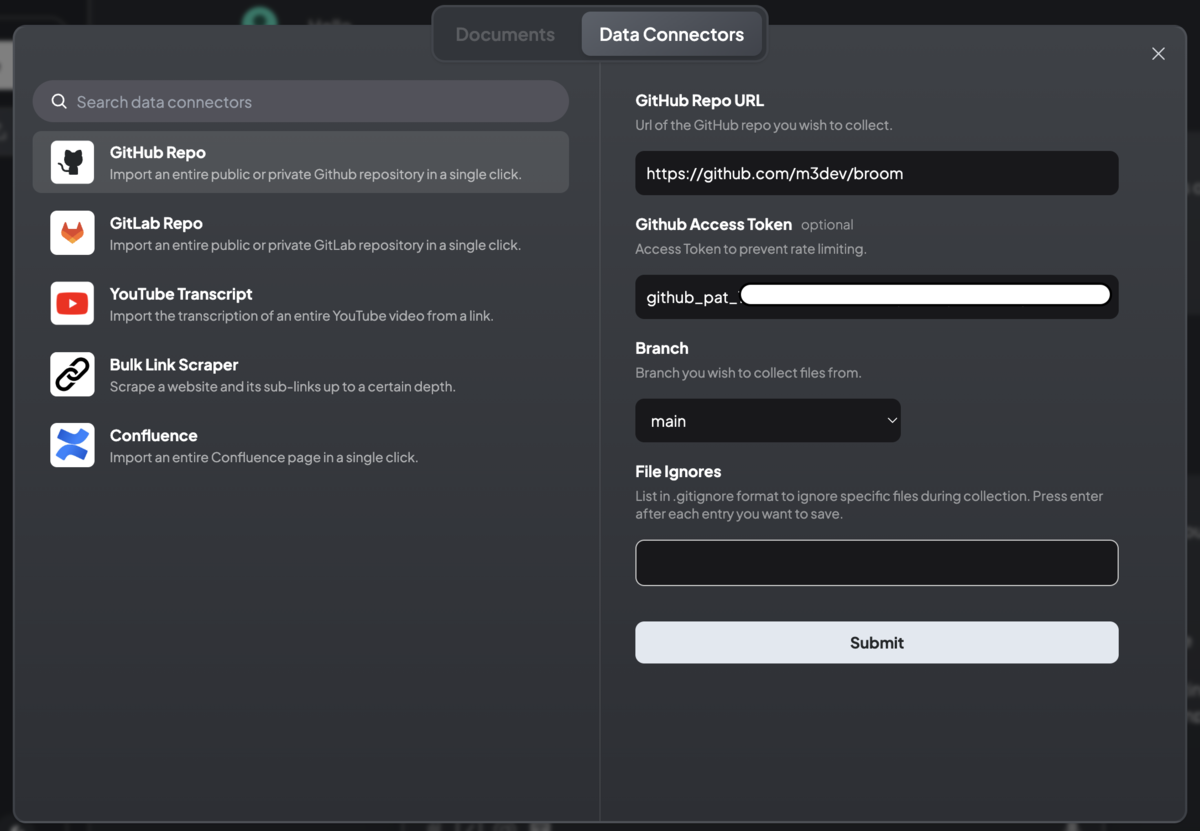Click the GitHub Octocat icon
This screenshot has width=1200, height=831.
[x=72, y=162]
